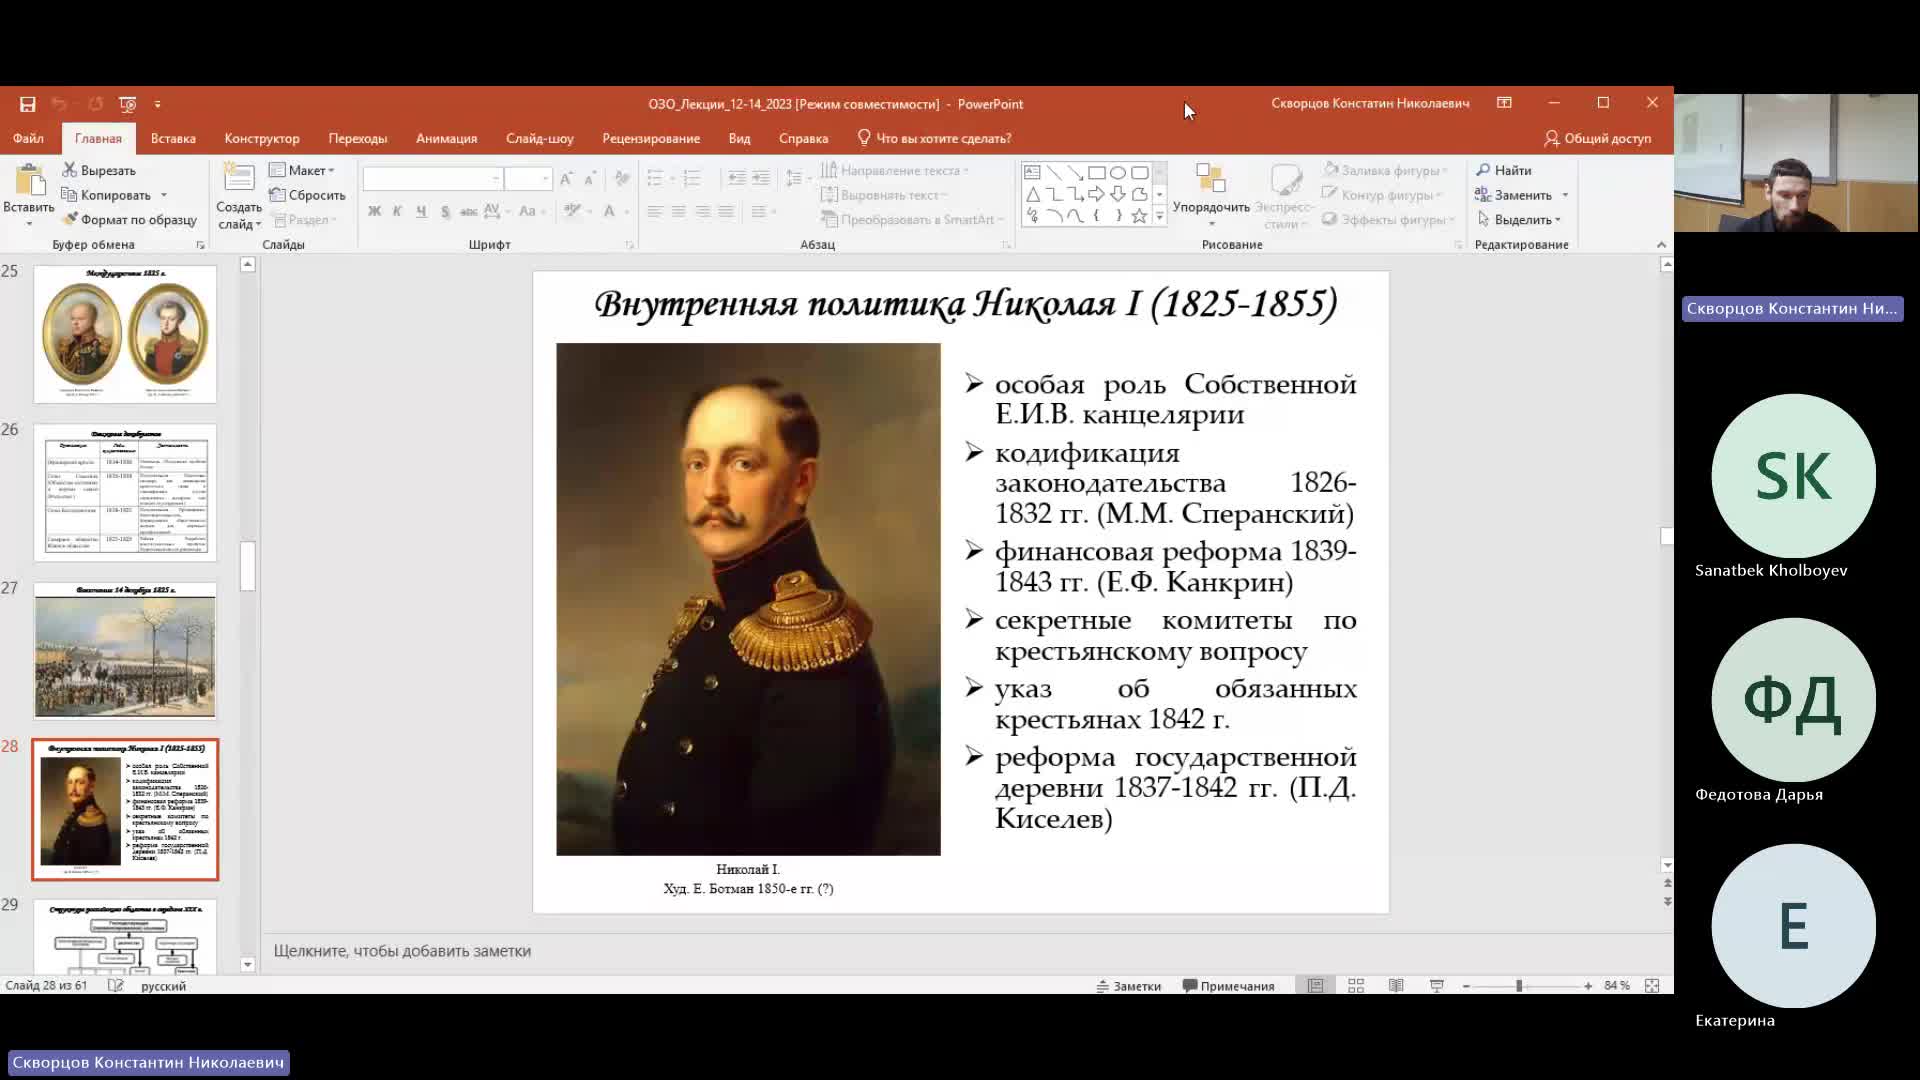Open the Выделить select menu
This screenshot has height=1080, width=1920.
click(1518, 219)
